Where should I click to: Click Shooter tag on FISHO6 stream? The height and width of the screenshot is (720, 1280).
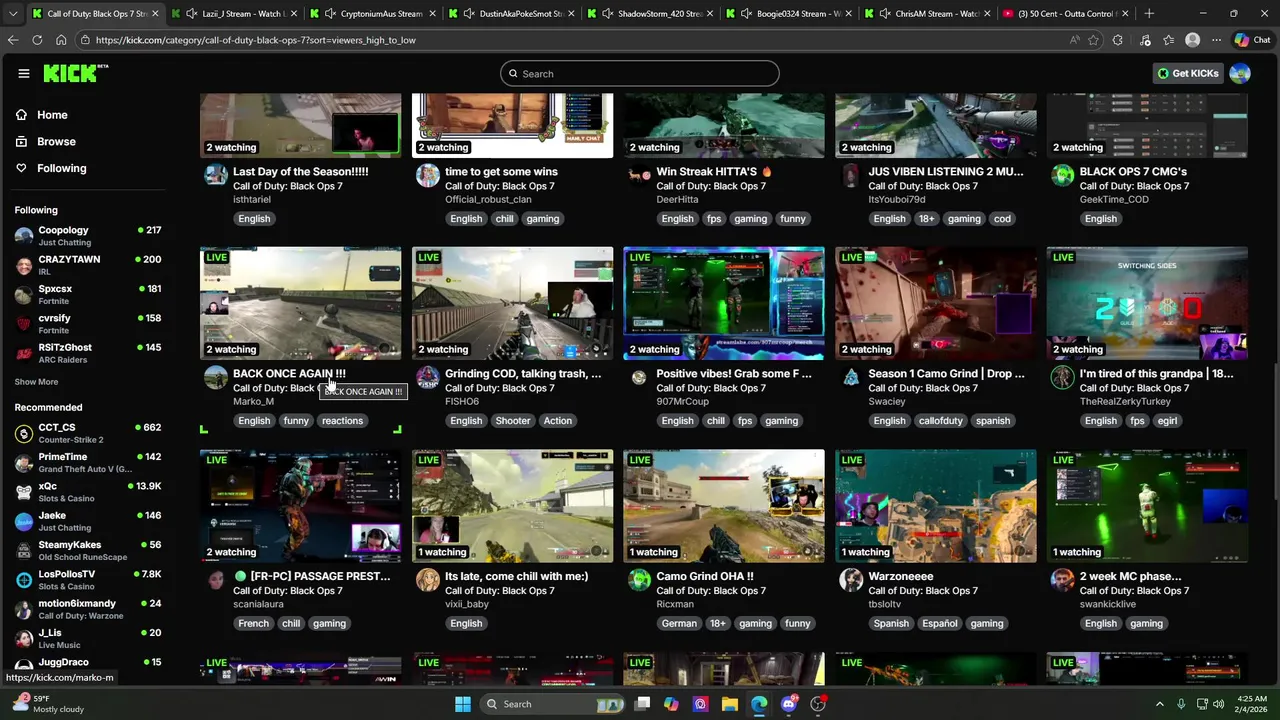pos(513,421)
